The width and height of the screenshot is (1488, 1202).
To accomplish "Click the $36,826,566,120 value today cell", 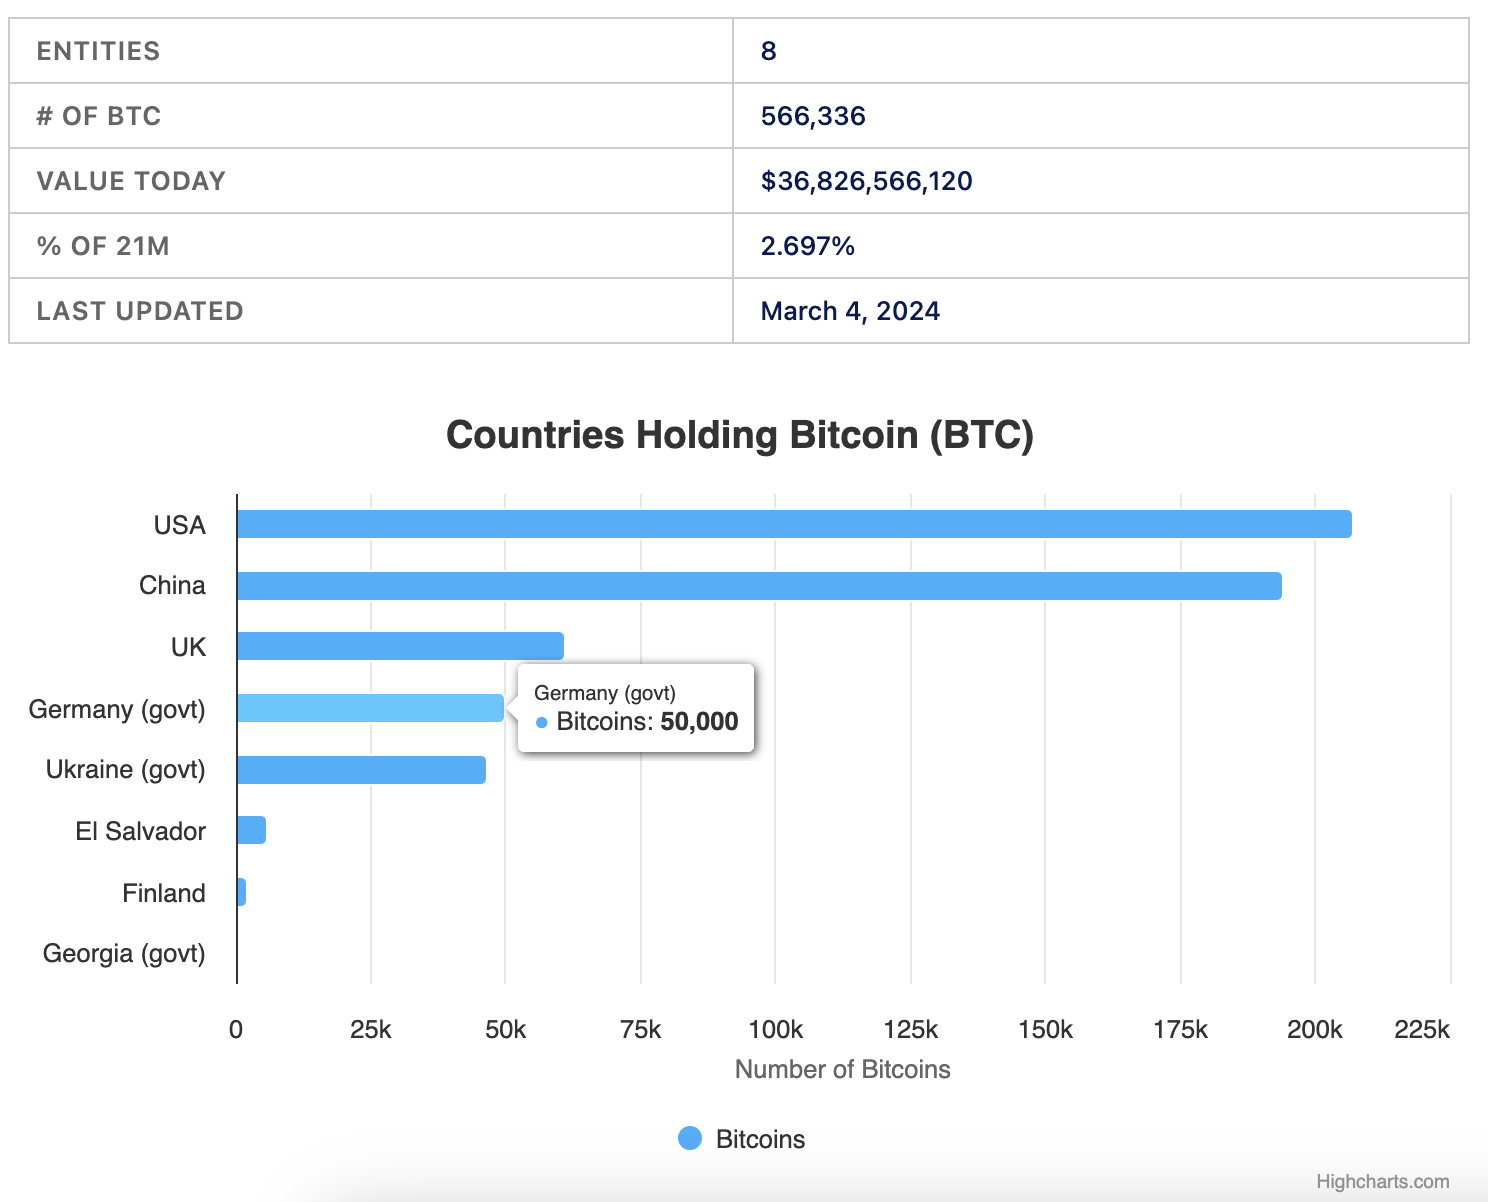I will click(x=866, y=181).
